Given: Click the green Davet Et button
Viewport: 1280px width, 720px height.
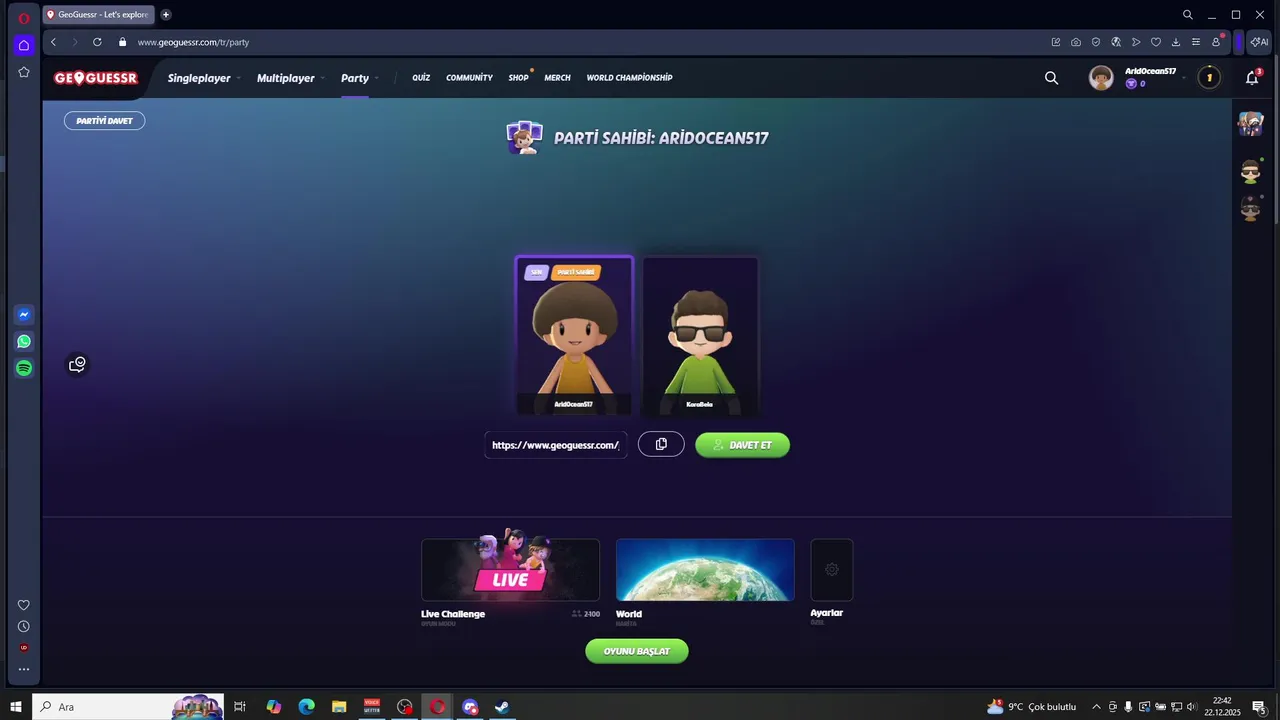Looking at the screenshot, I should (x=742, y=445).
